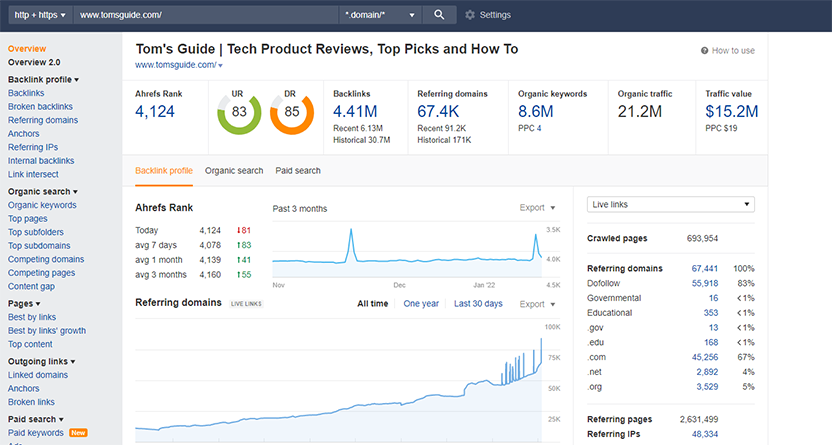Expand the www.tomsguide.com/ URL dropdown arrow
Screen dimensions: 832x445
pos(220,65)
